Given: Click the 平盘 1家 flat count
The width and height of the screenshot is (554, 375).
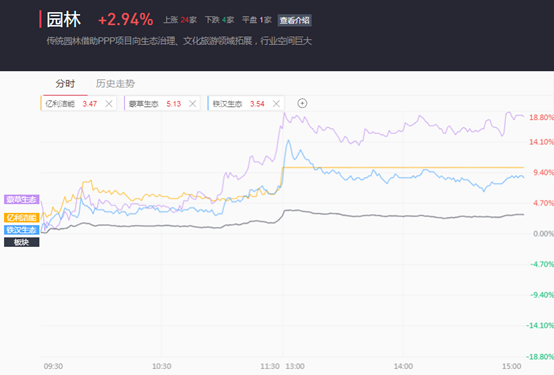Looking at the screenshot, I should tap(257, 20).
